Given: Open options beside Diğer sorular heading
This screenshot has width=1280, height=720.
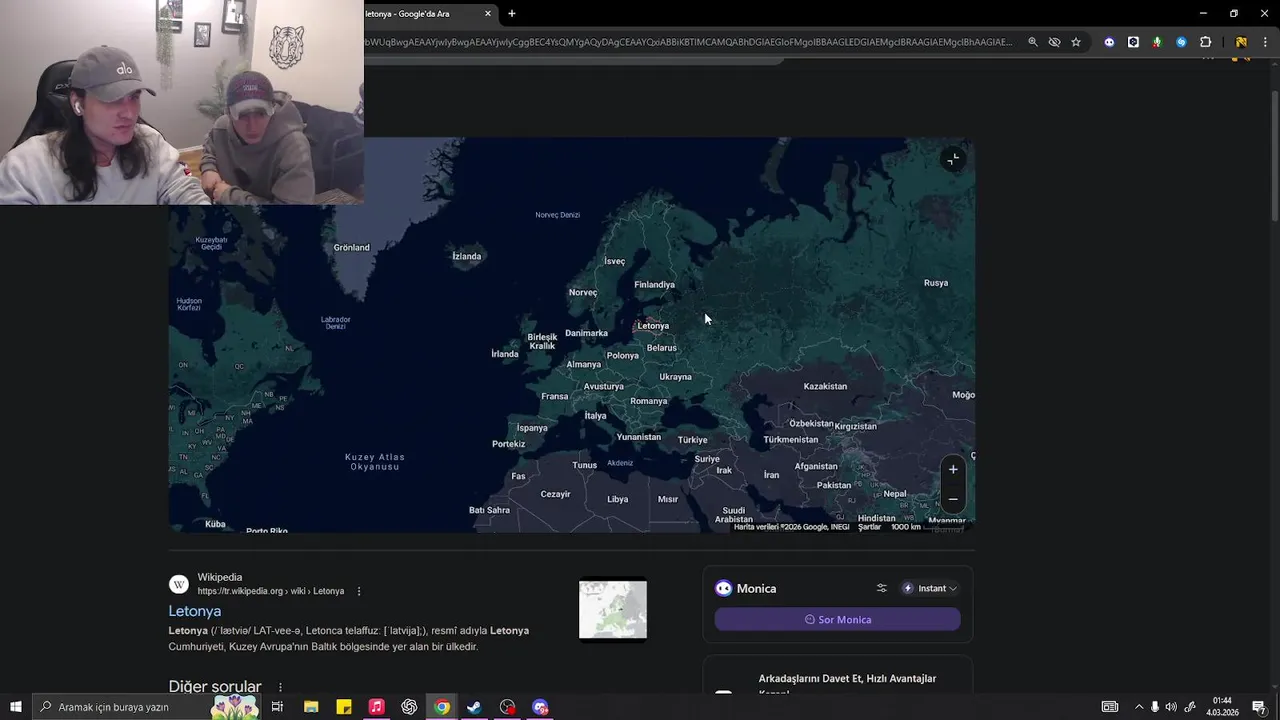Looking at the screenshot, I should point(280,687).
